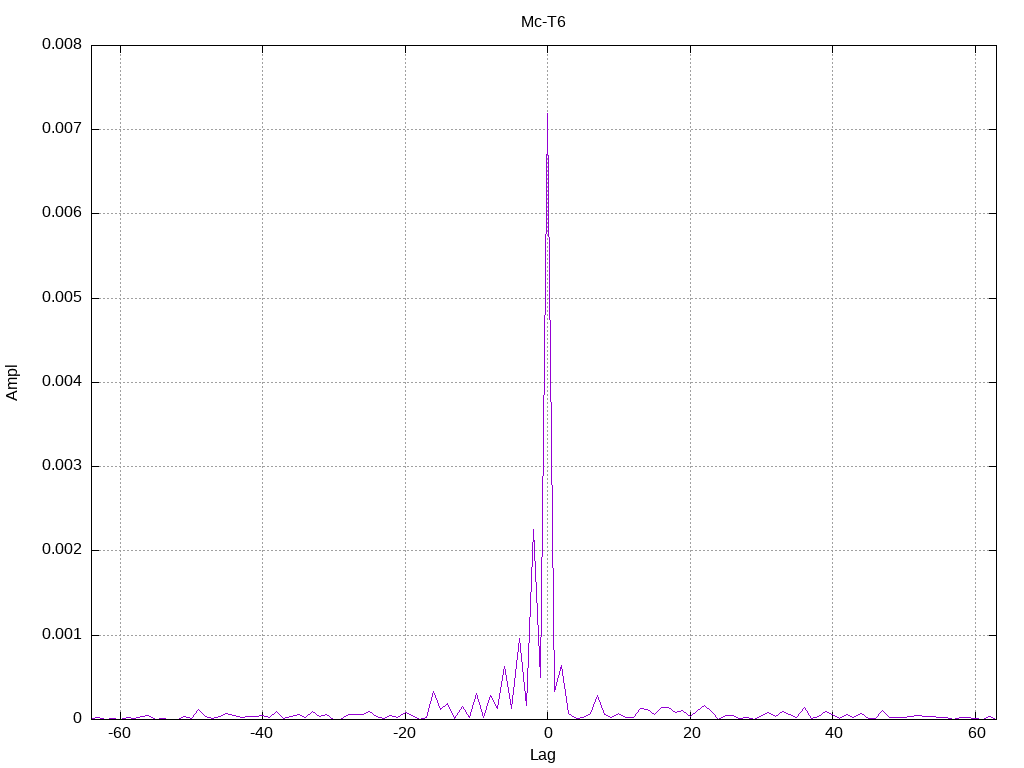This screenshot has height=768, width=1024.
Task: Click the 20 x-axis tick label
Action: 692,733
